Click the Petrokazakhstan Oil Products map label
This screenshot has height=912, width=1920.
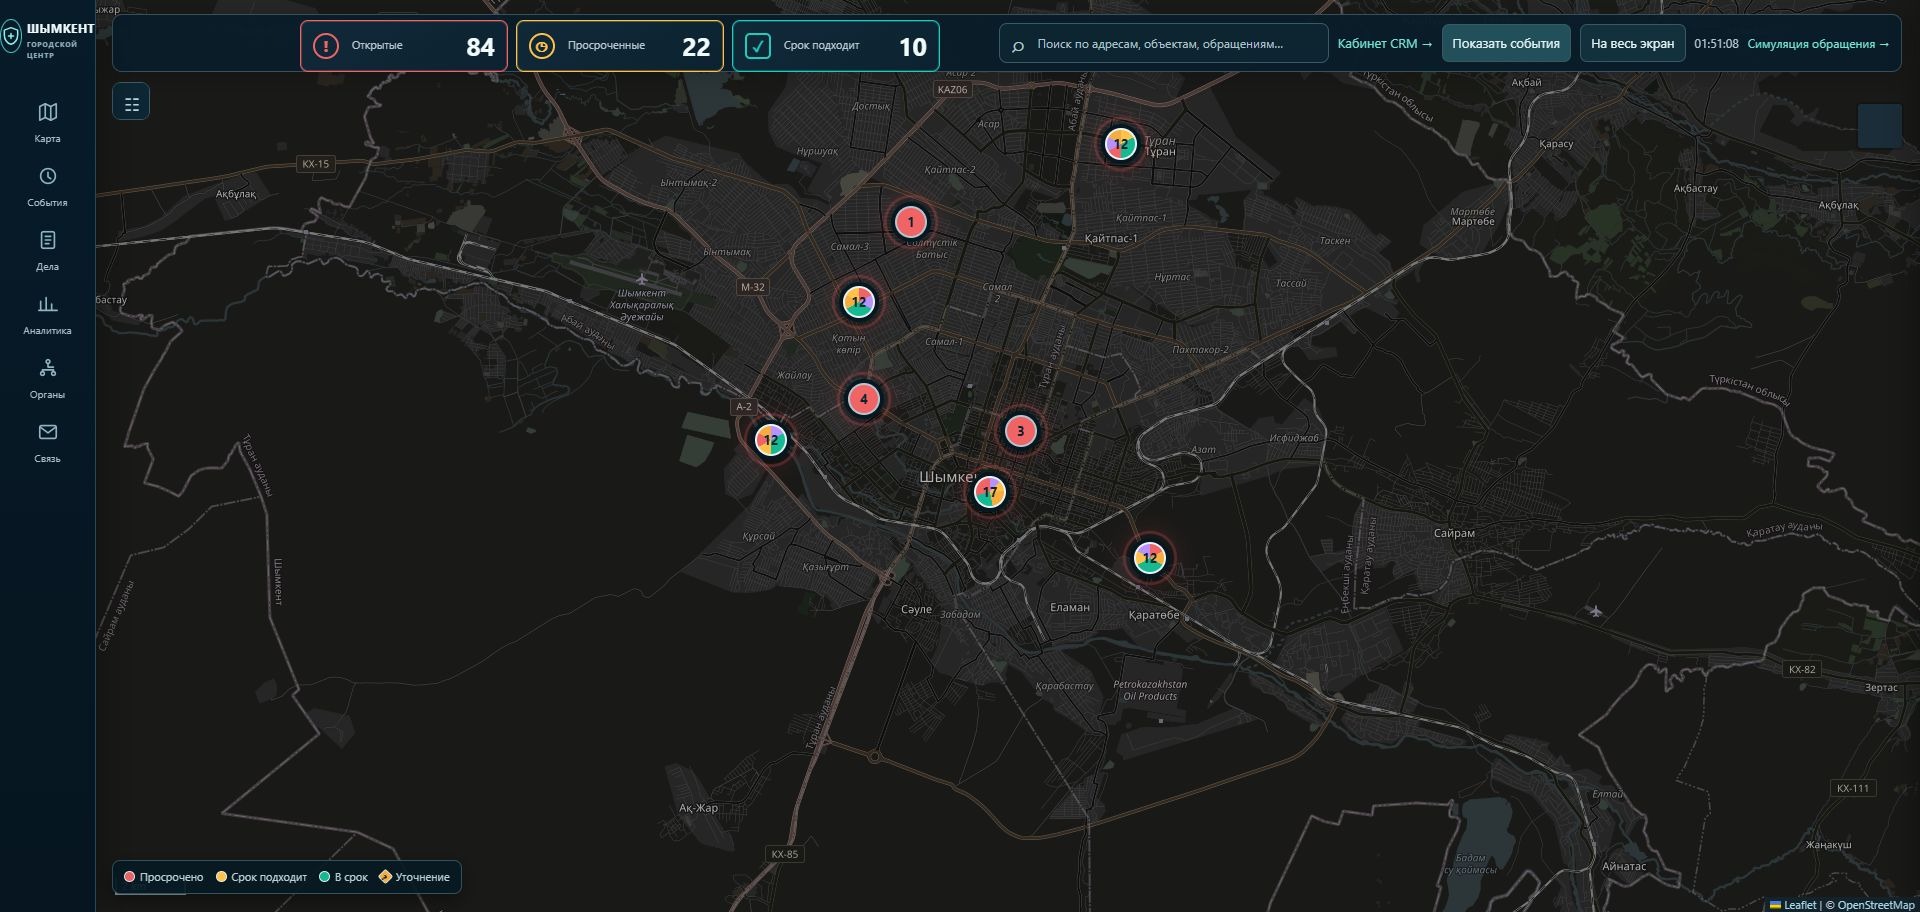pos(1150,690)
